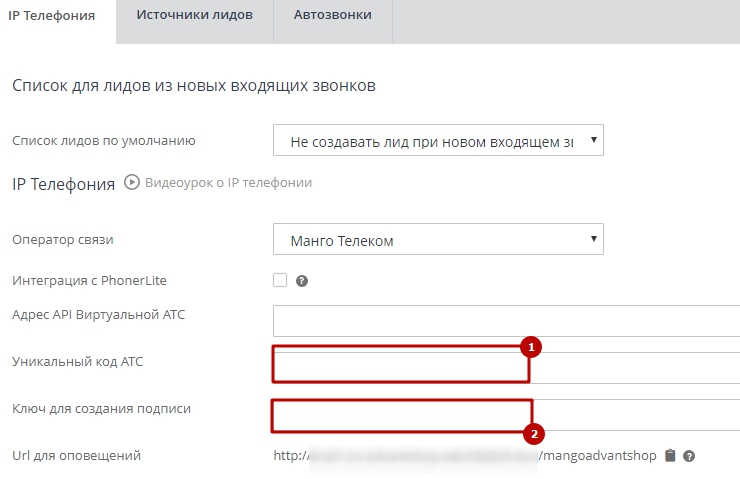Click the help icon after the notification URL

point(689,456)
